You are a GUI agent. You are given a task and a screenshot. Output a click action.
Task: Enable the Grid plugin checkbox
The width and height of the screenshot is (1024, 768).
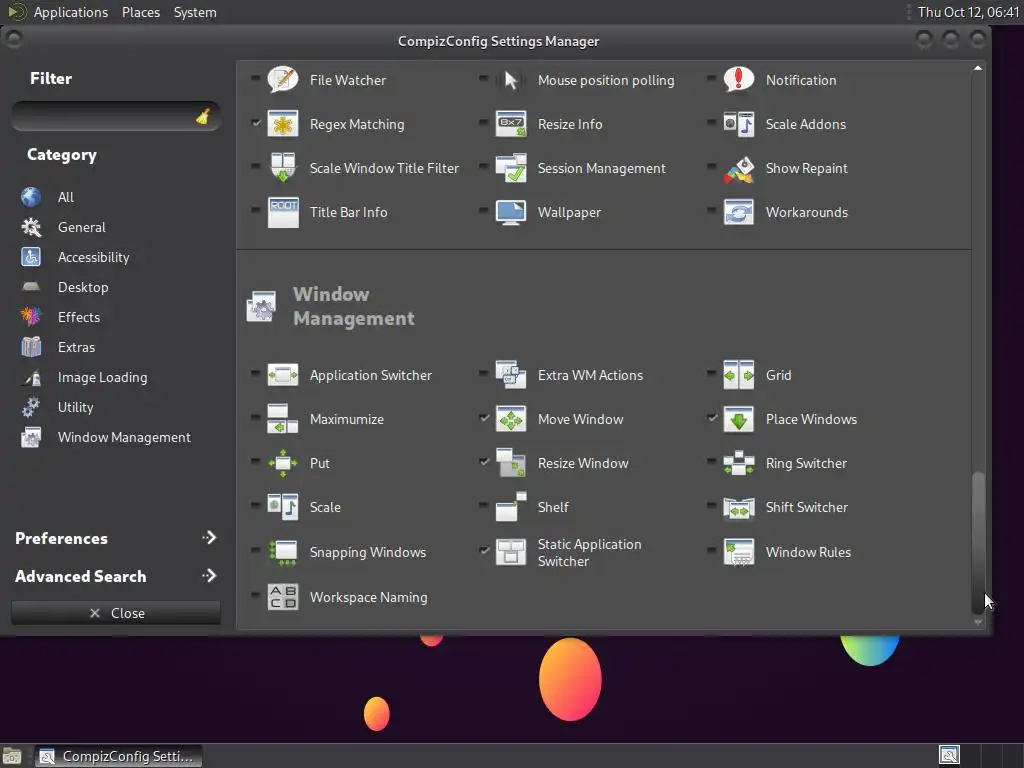point(712,374)
